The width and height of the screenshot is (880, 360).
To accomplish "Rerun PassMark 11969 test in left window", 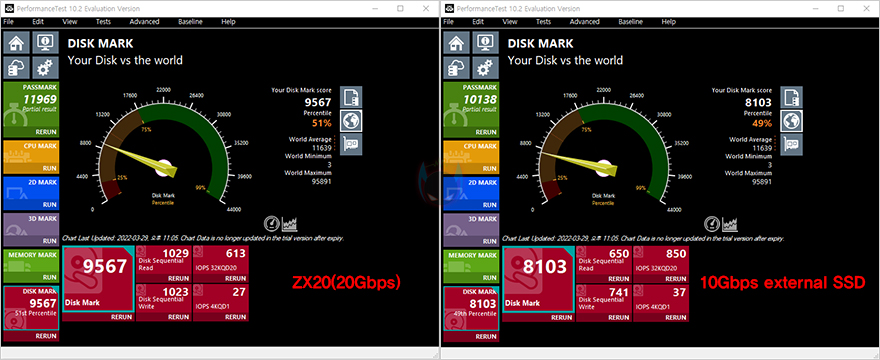I will [46, 133].
